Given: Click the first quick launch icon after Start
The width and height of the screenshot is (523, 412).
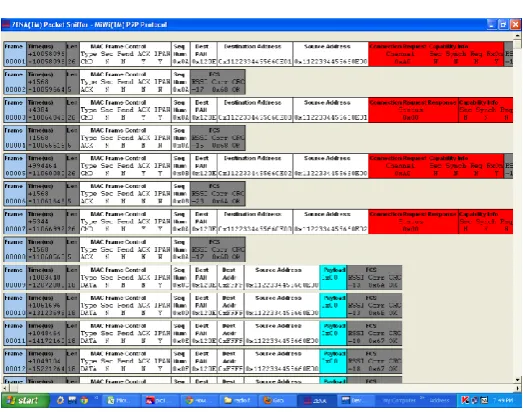Looking at the screenshot, I should coord(60,400).
